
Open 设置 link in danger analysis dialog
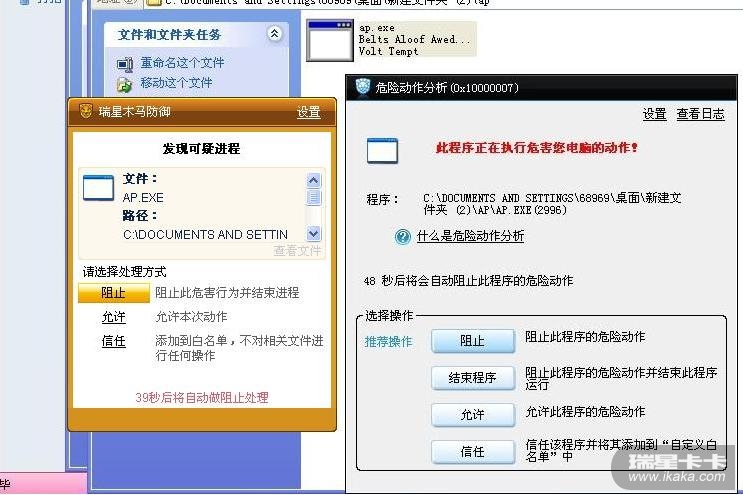(x=654, y=114)
